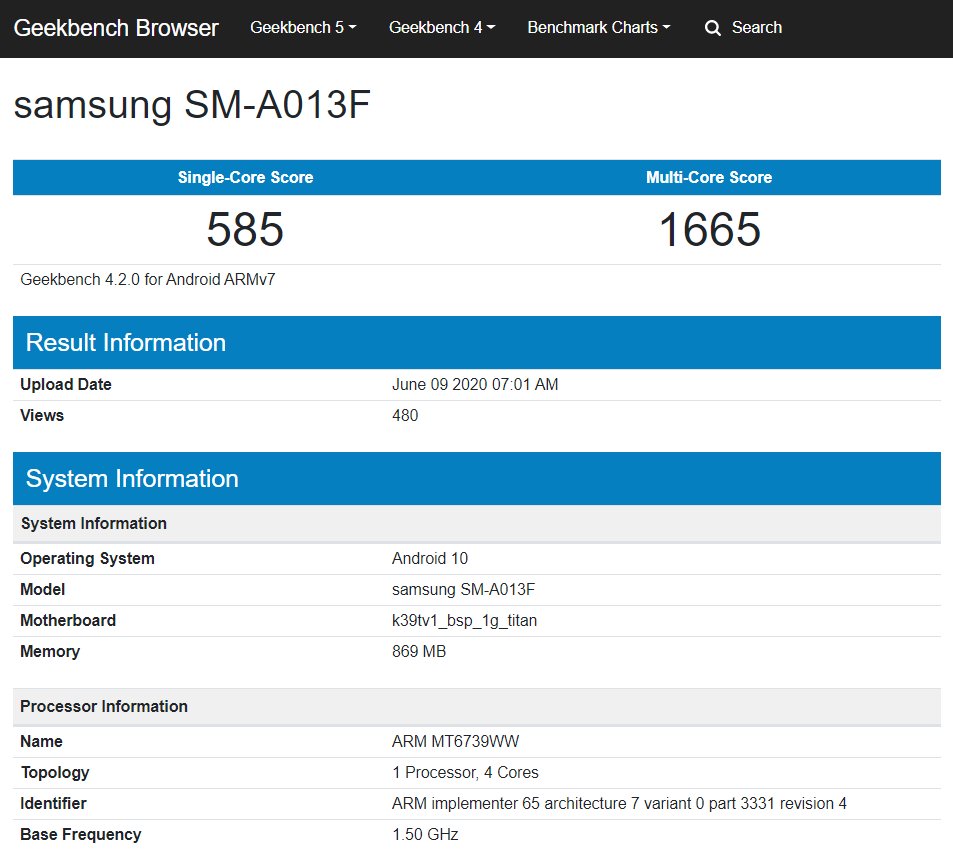953x868 pixels.
Task: Select the value 1 Processor, 4 Cores
Action: 465,773
